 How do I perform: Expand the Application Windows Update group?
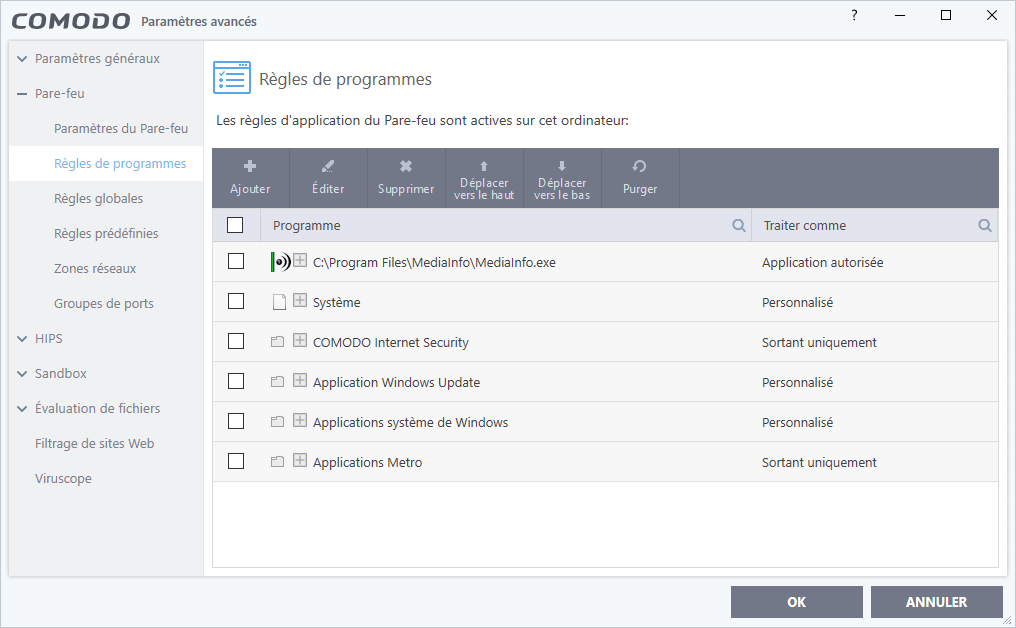pyautogui.click(x=299, y=380)
